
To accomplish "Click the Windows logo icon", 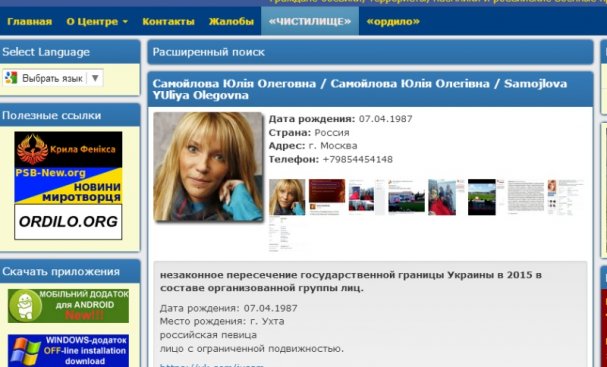I will point(25,352).
